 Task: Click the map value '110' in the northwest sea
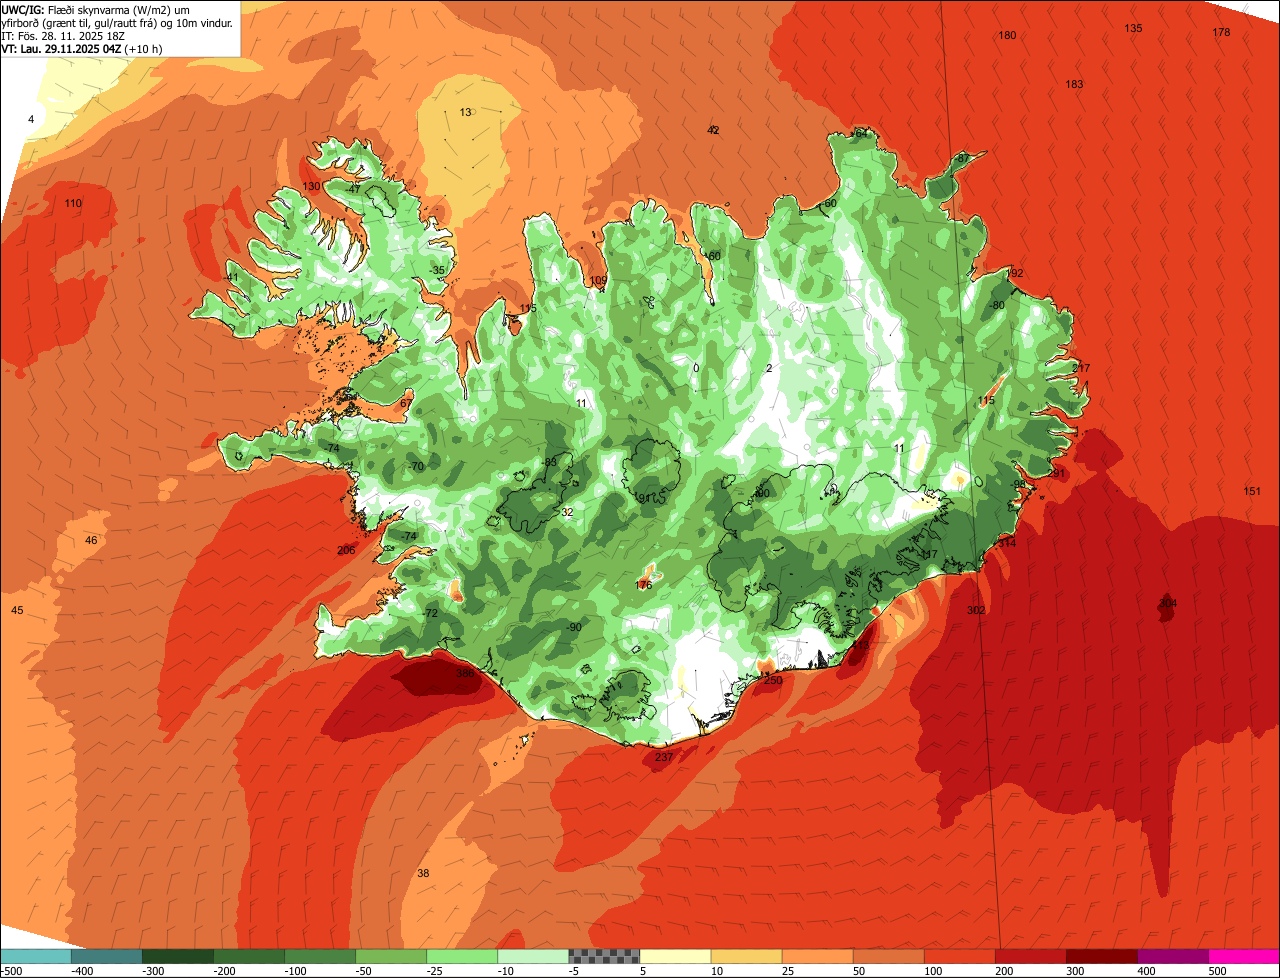73,203
